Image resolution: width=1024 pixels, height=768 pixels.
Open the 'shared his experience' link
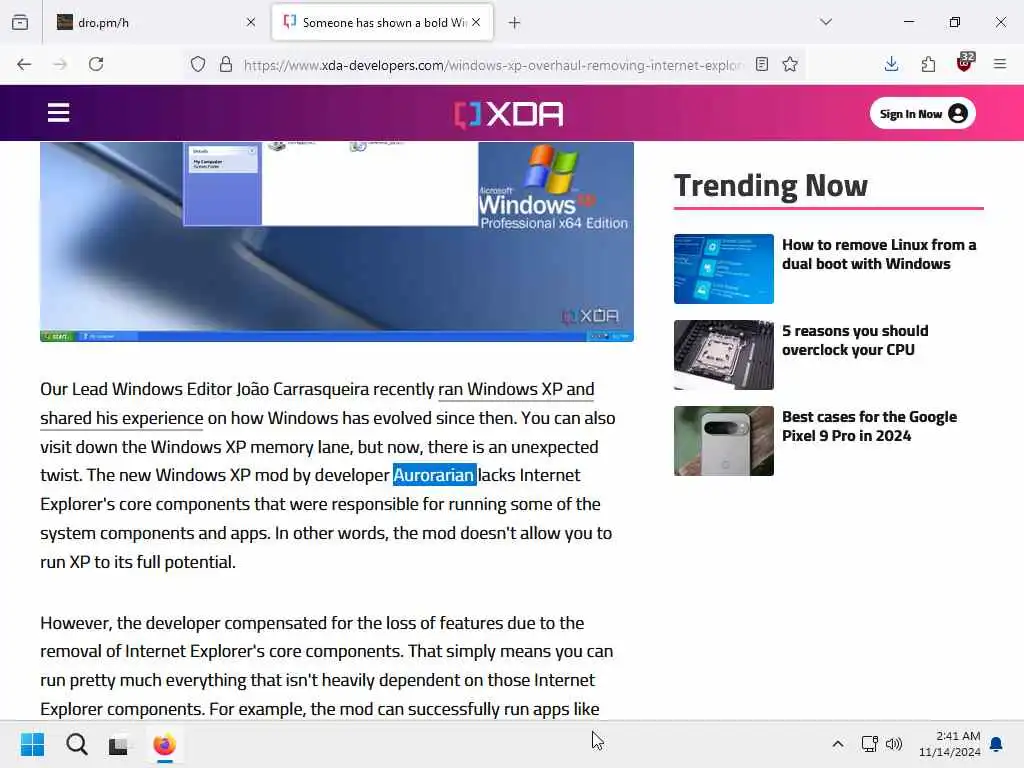pos(121,418)
